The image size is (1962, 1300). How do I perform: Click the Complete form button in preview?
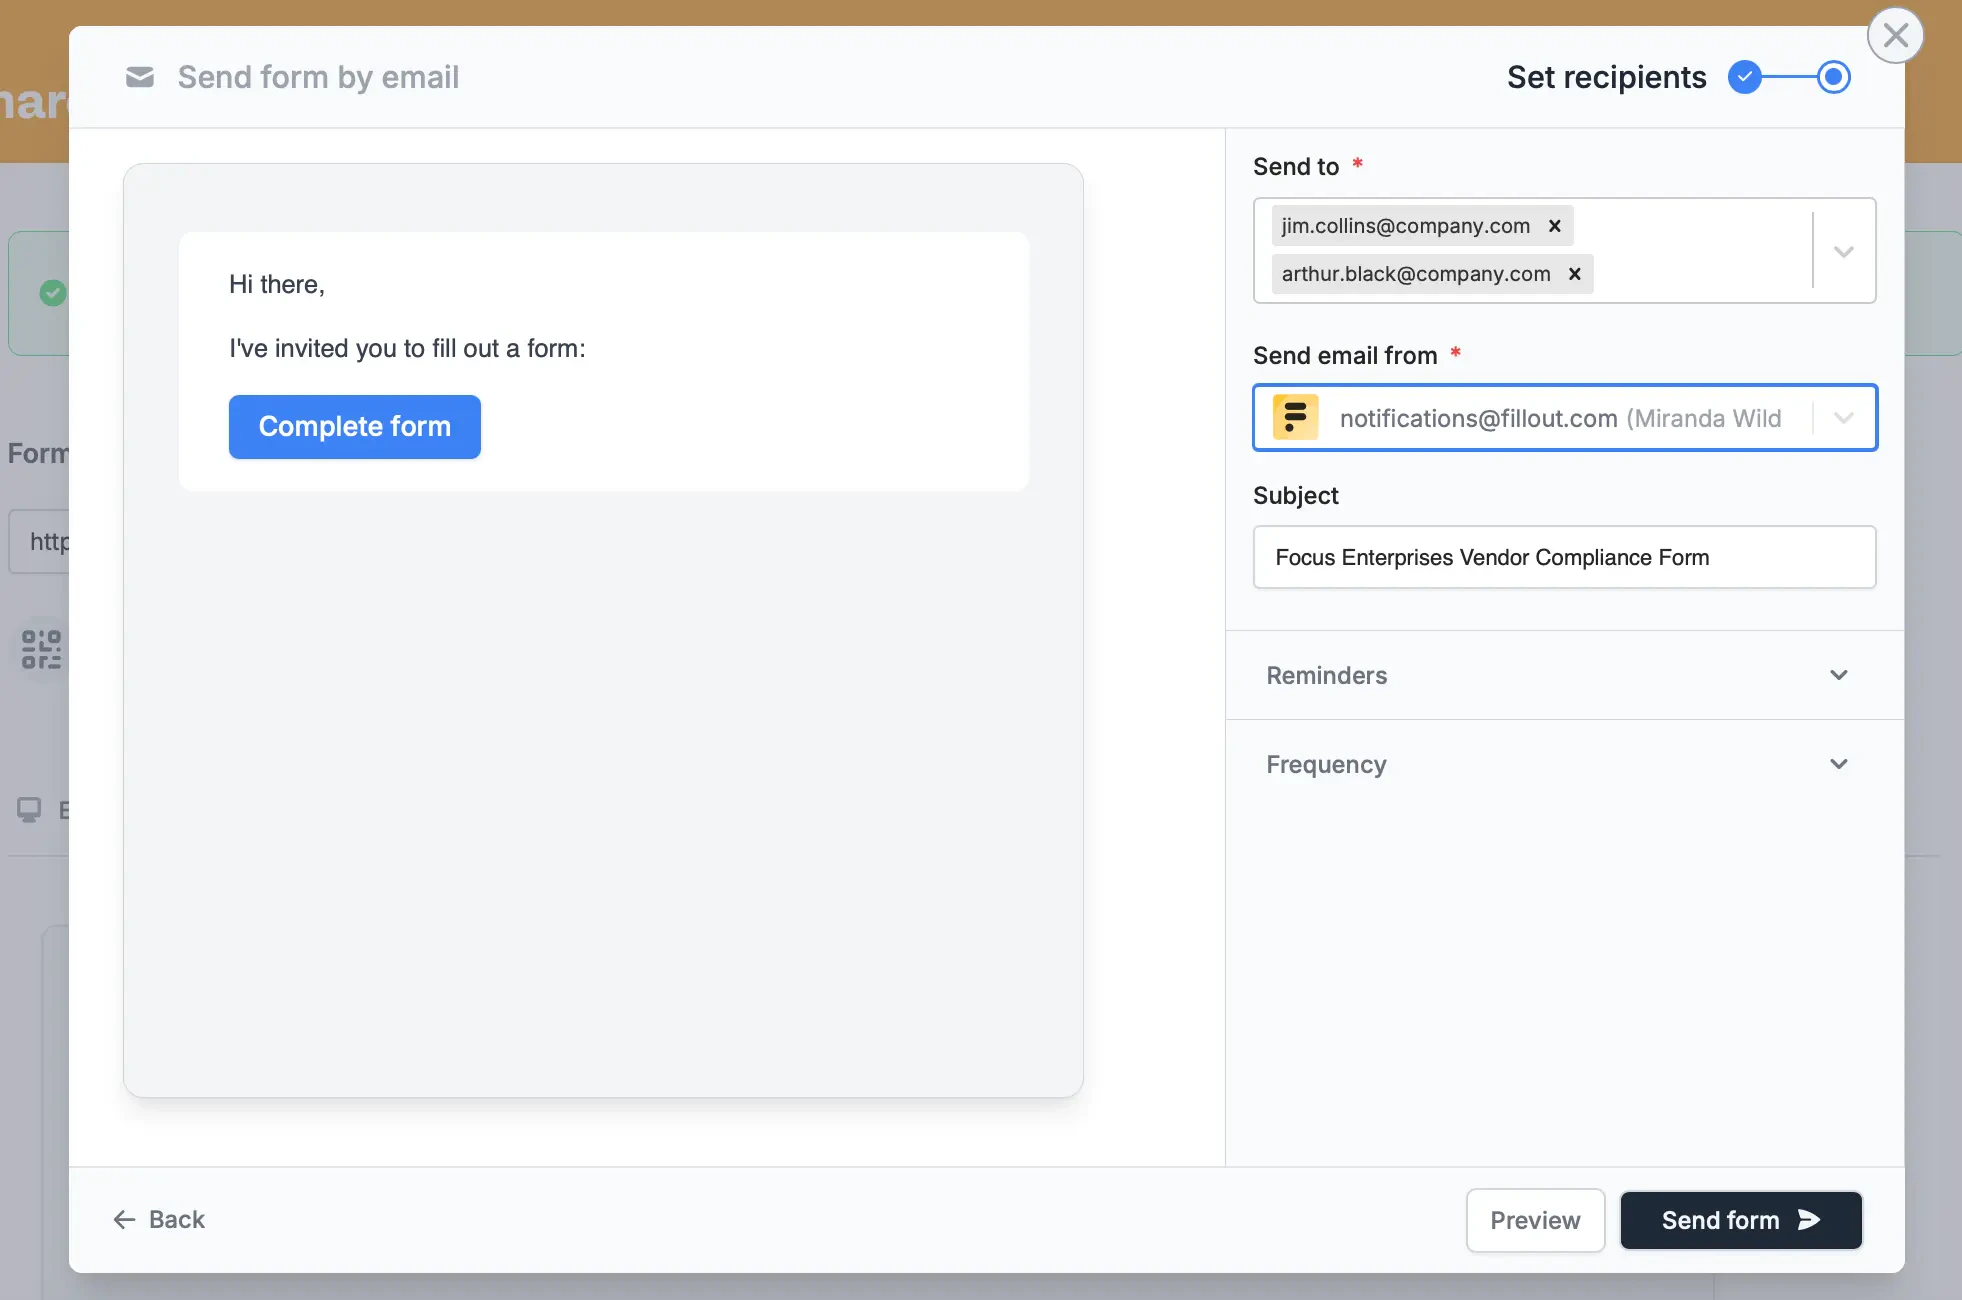coord(354,427)
